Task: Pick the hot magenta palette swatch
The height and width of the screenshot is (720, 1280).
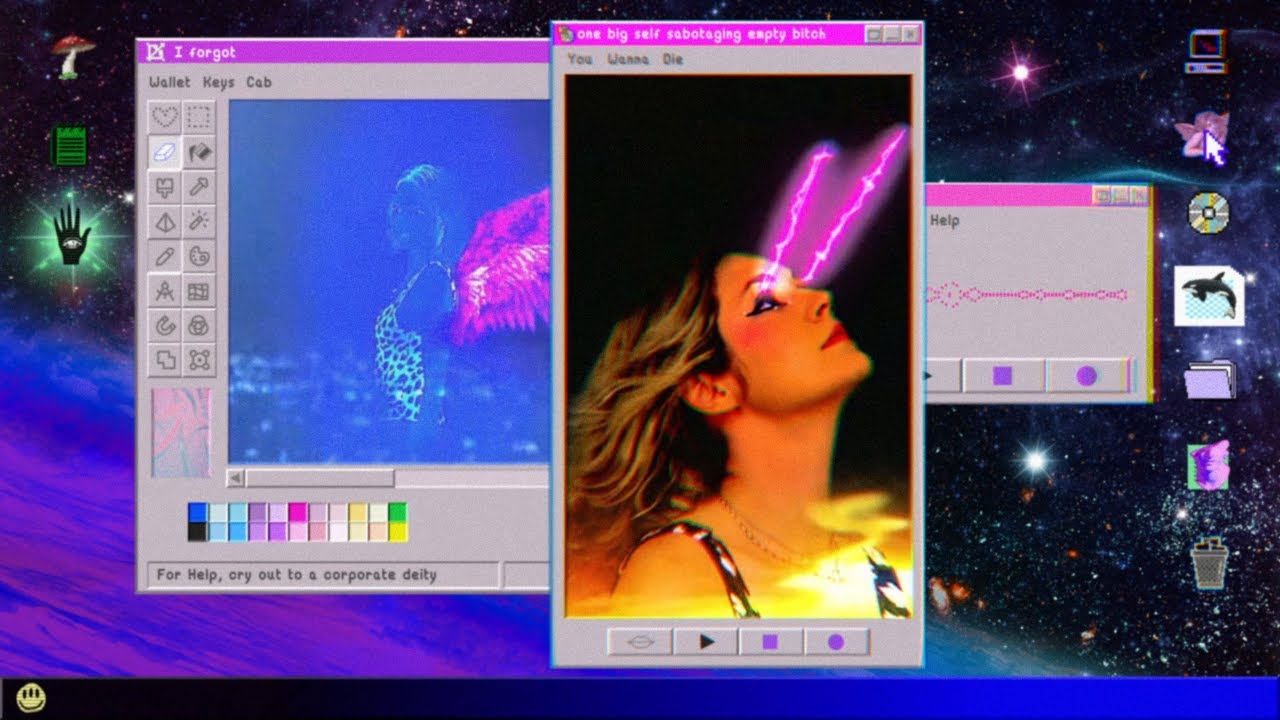Action: pyautogui.click(x=298, y=512)
